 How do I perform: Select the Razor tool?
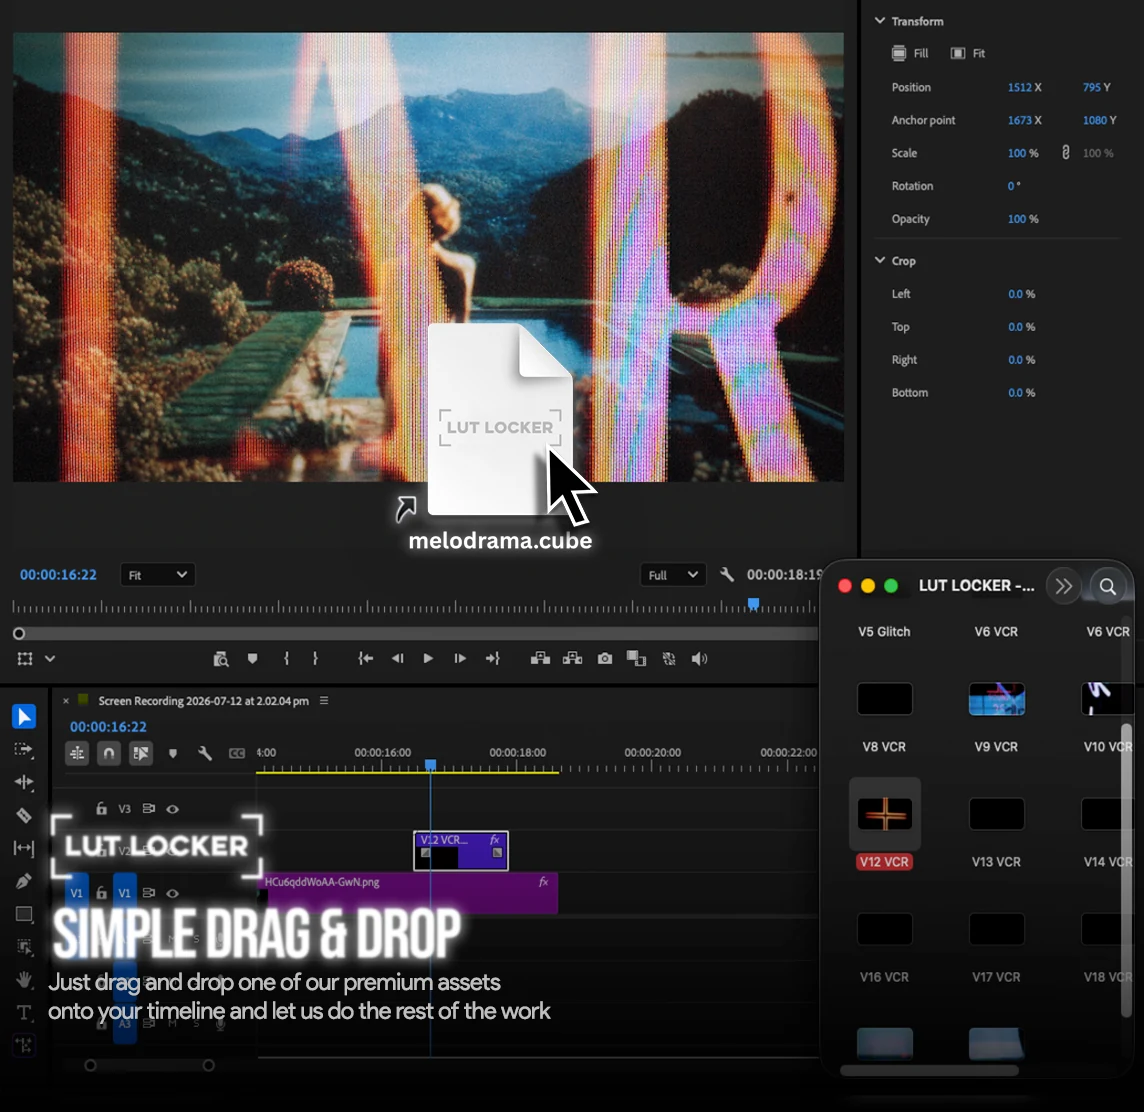23,815
